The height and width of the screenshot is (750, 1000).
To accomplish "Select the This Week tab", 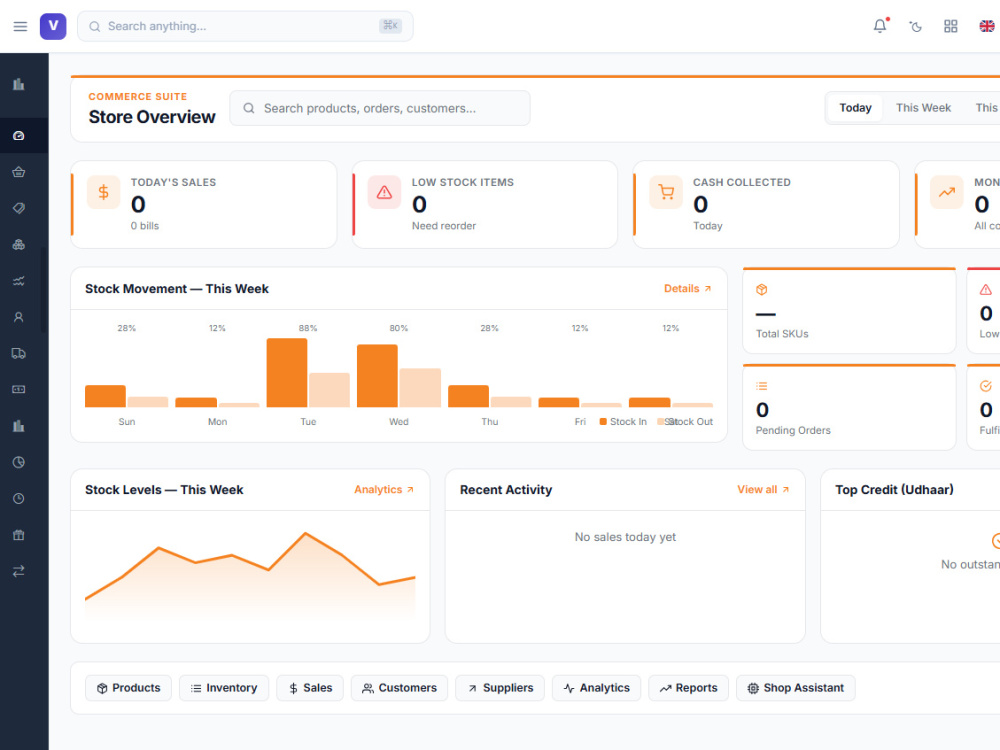I will tap(923, 108).
